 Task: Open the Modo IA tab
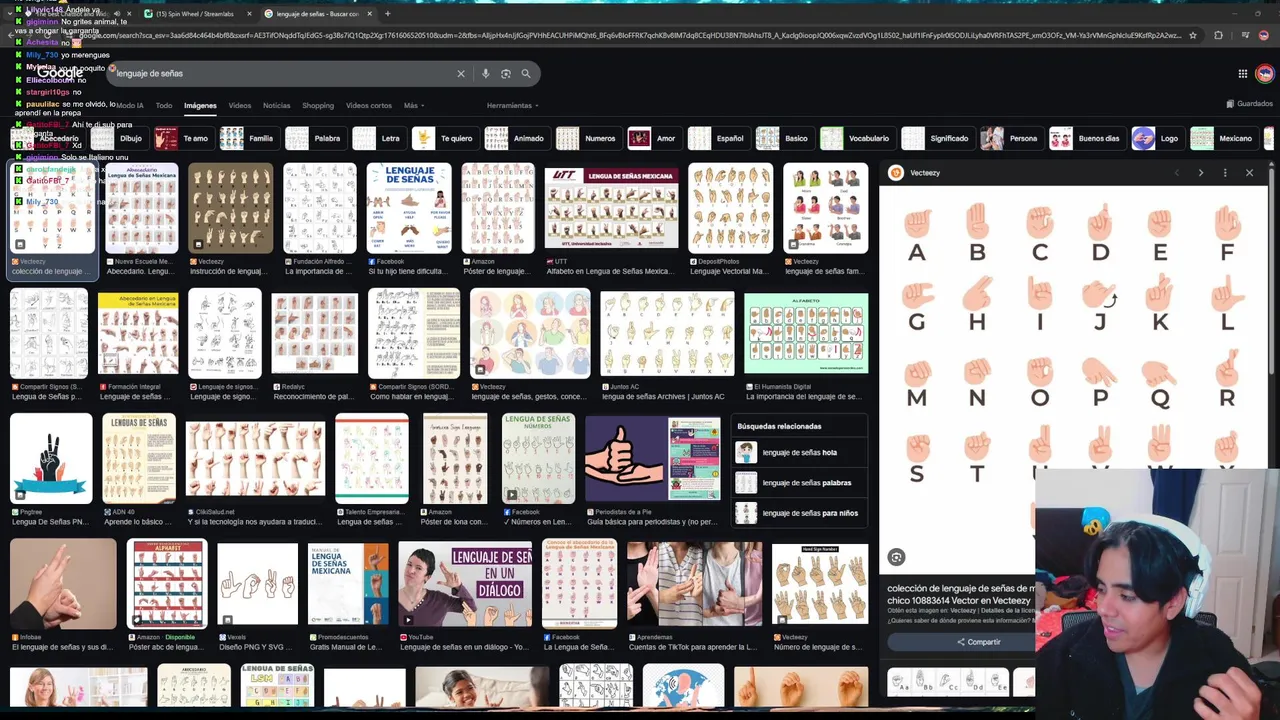point(130,105)
